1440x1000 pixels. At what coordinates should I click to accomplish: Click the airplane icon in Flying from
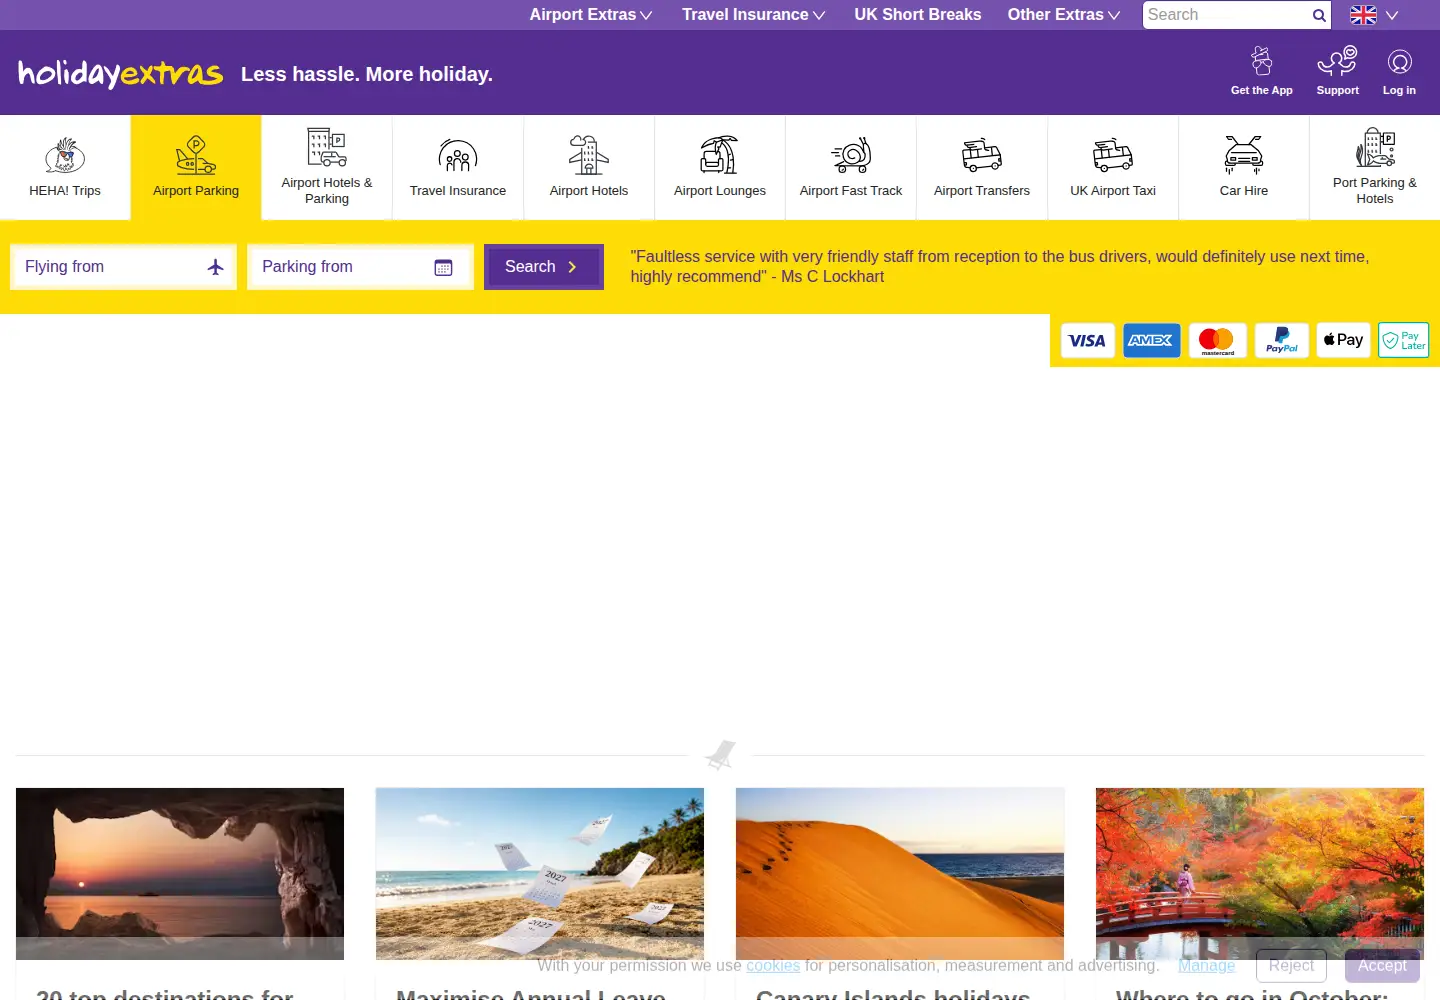(215, 267)
